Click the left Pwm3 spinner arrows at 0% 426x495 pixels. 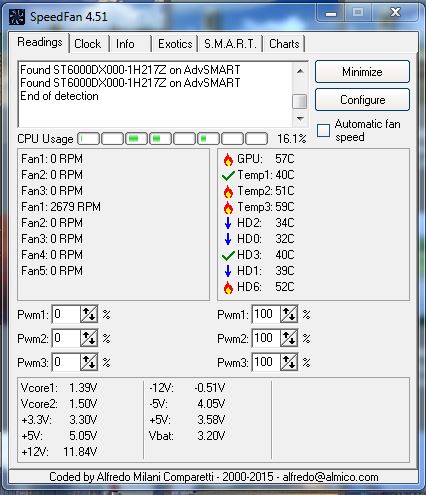pyautogui.click(x=89, y=362)
